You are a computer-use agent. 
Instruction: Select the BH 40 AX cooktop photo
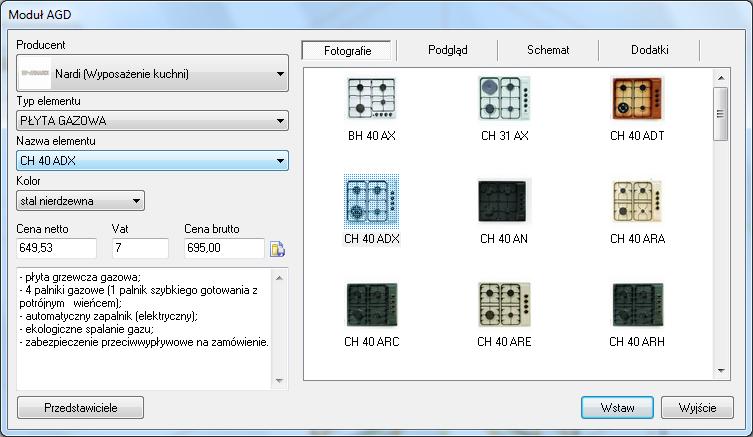tap(371, 98)
